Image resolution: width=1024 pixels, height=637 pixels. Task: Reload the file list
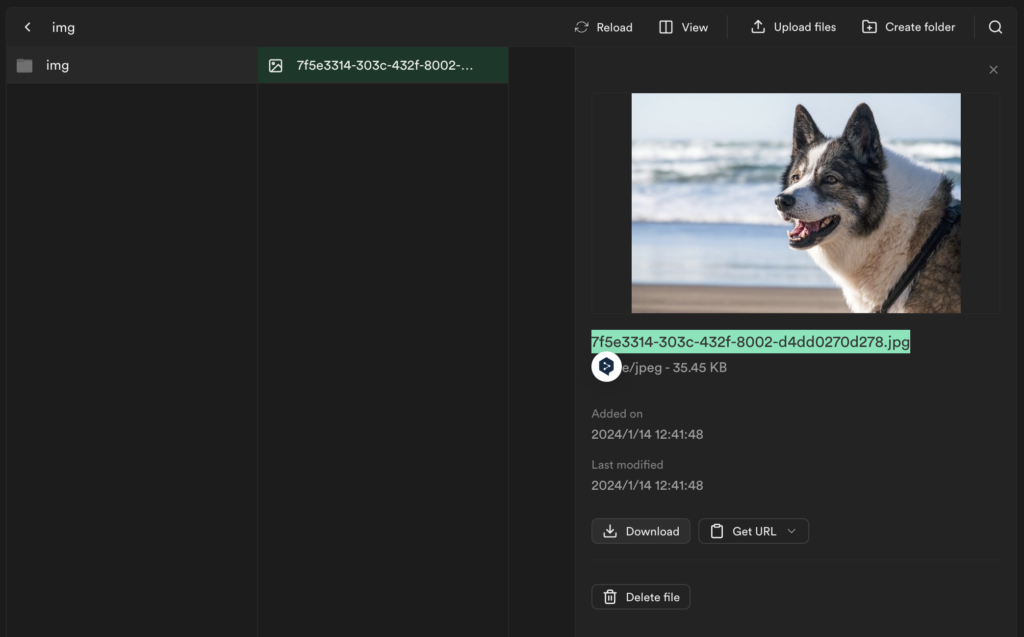(603, 27)
